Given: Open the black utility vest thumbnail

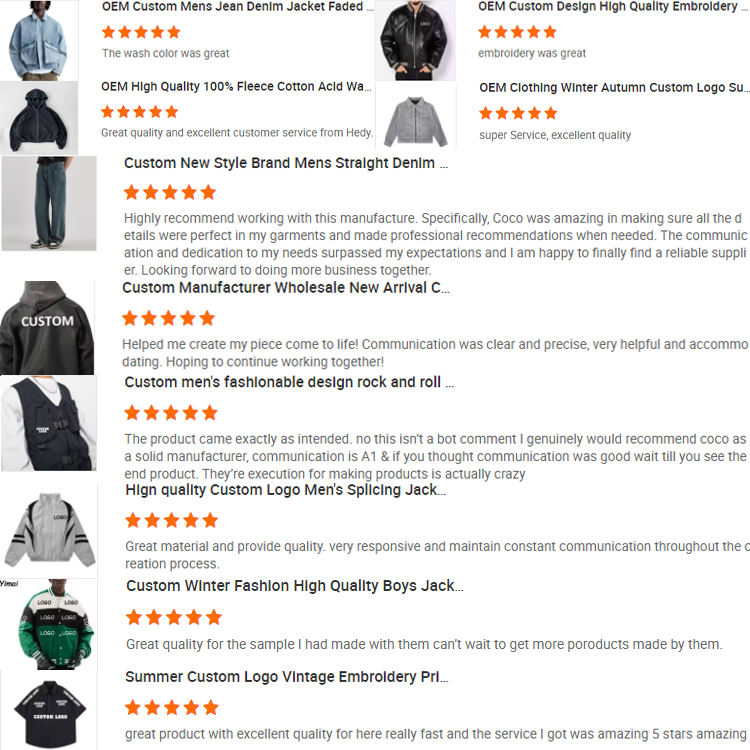Looking at the screenshot, I should pyautogui.click(x=49, y=423).
